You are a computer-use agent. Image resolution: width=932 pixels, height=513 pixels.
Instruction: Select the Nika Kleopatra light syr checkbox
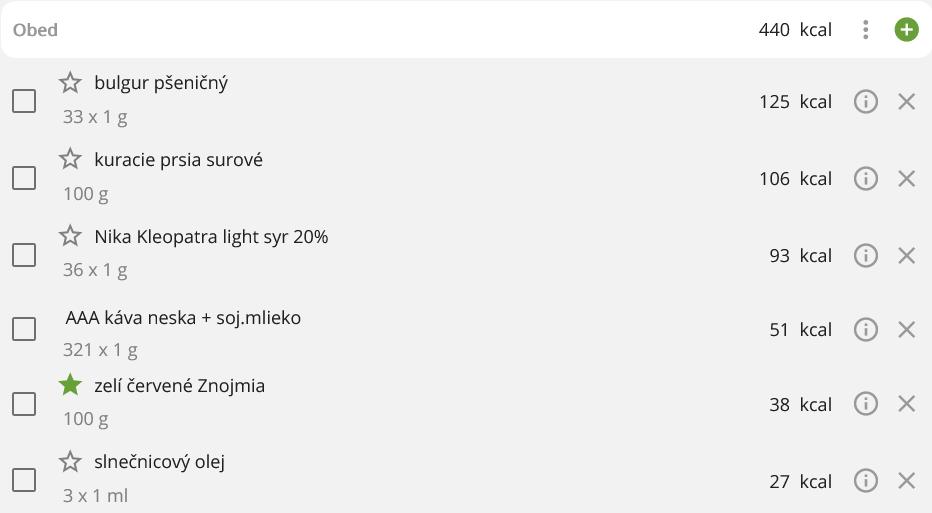(x=24, y=255)
